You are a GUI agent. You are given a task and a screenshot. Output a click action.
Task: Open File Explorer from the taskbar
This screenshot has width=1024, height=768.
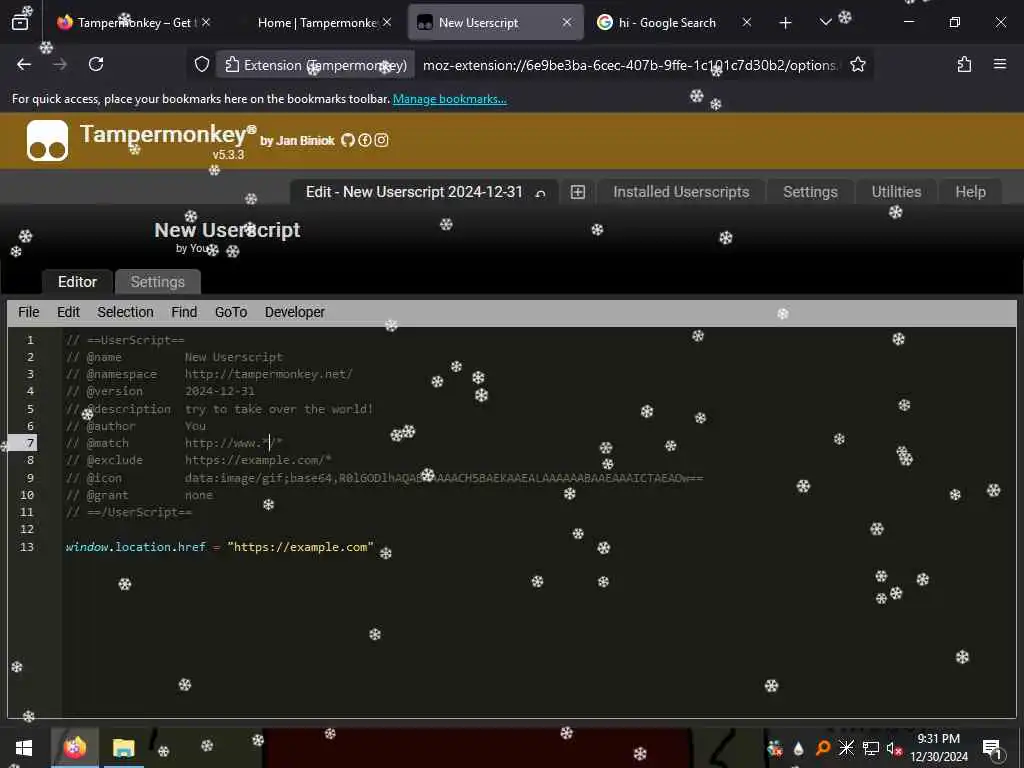click(x=123, y=748)
